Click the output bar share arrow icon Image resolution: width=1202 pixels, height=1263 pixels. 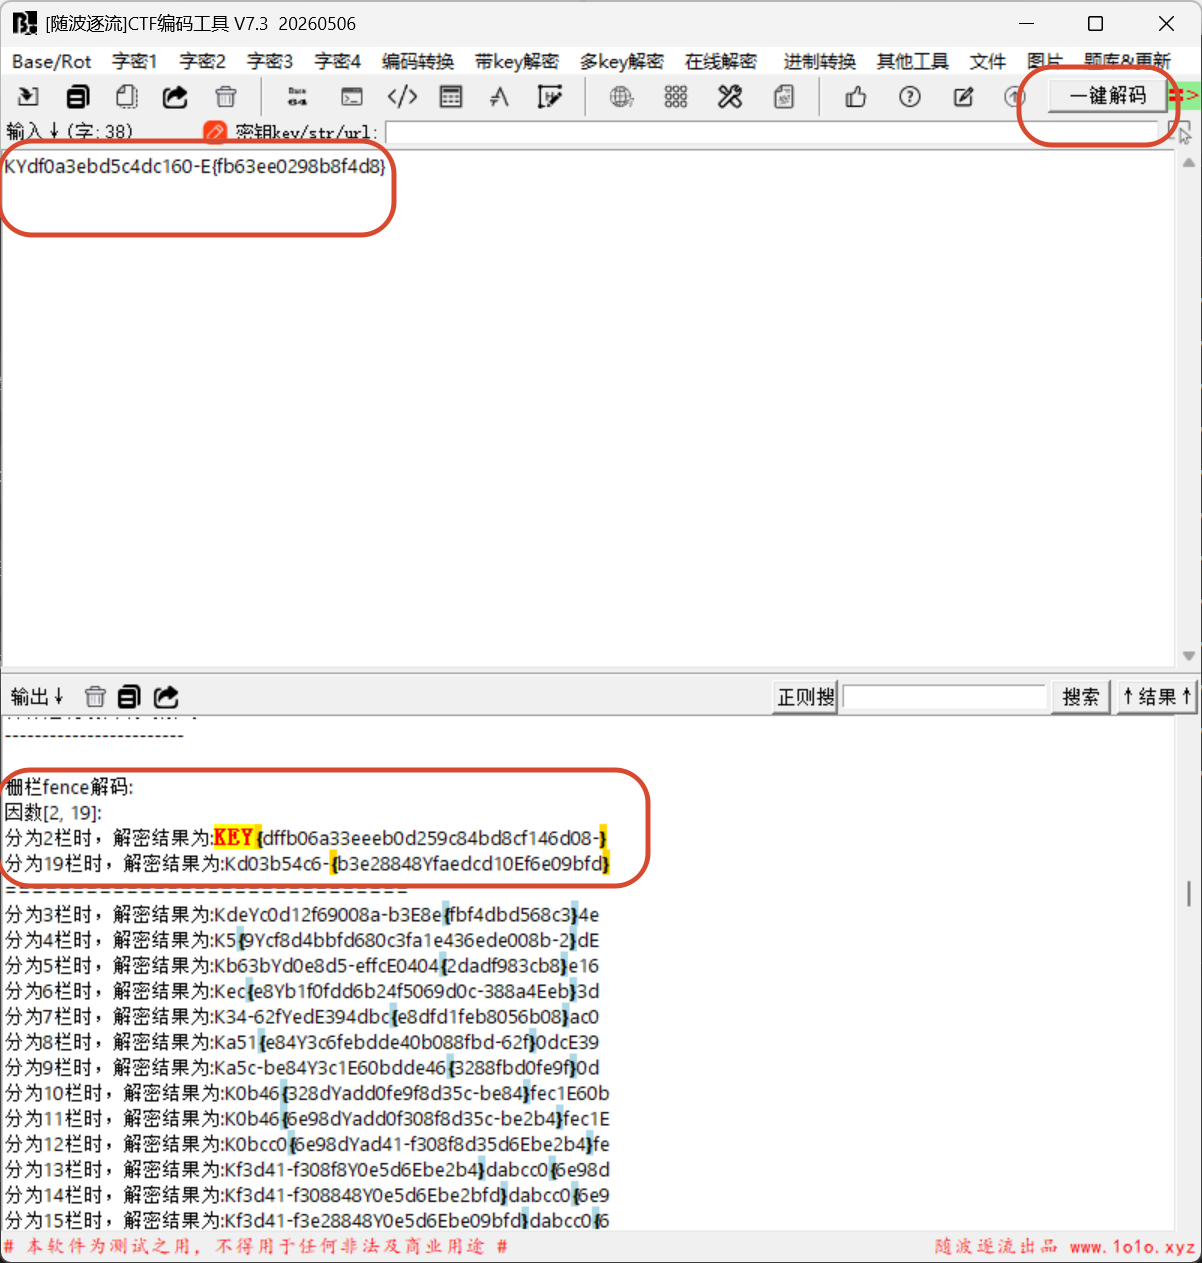[x=166, y=697]
